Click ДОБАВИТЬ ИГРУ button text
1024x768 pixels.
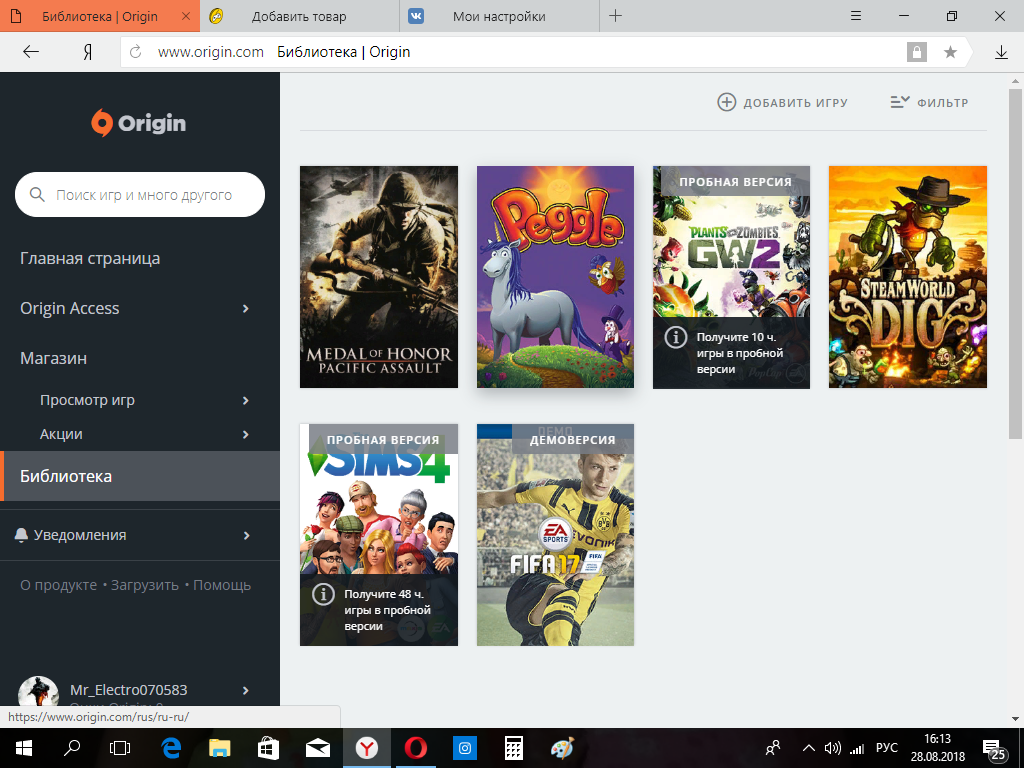[x=795, y=103]
